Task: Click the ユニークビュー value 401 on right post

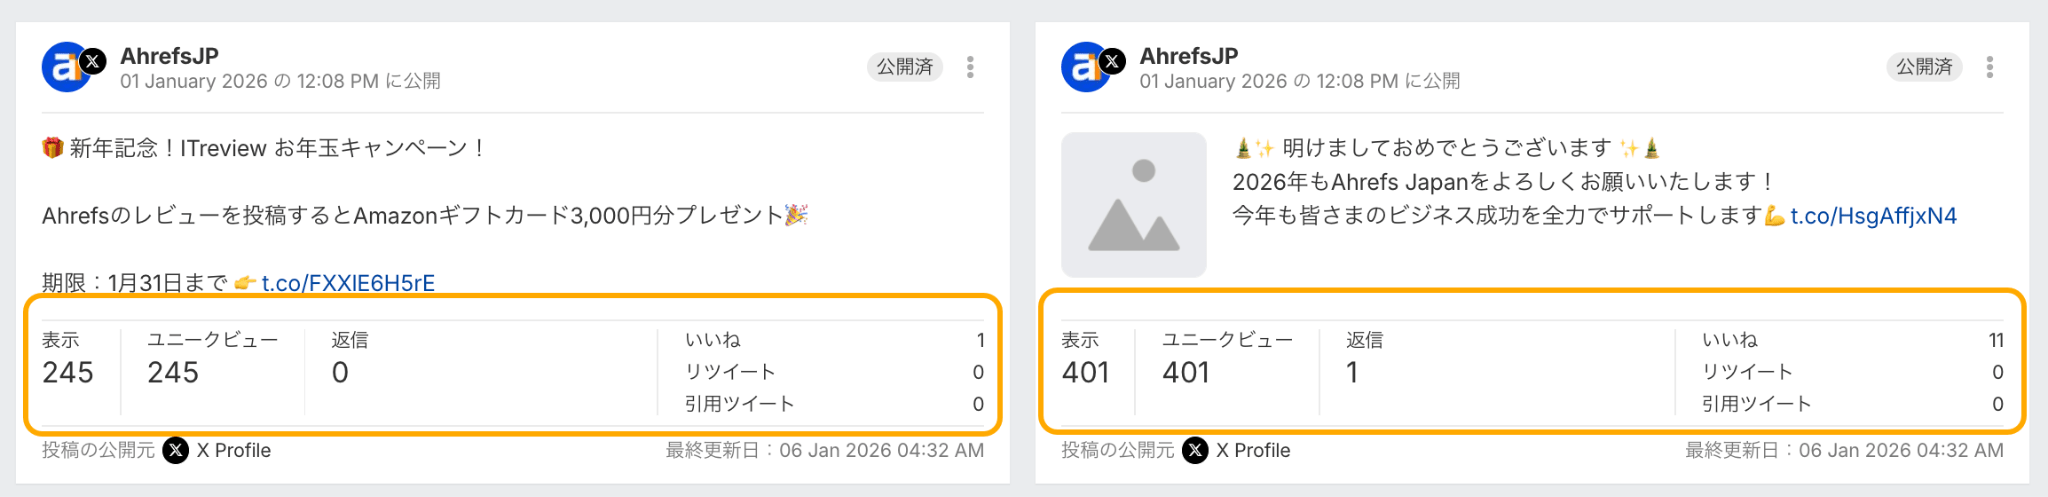Action: tap(1186, 373)
